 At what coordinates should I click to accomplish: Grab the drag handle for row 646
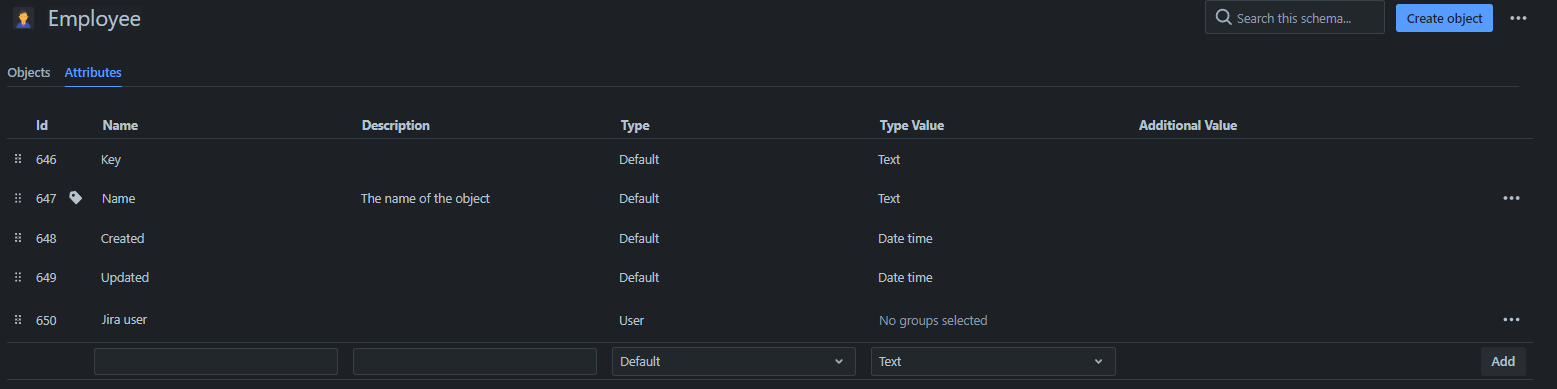coord(17,159)
